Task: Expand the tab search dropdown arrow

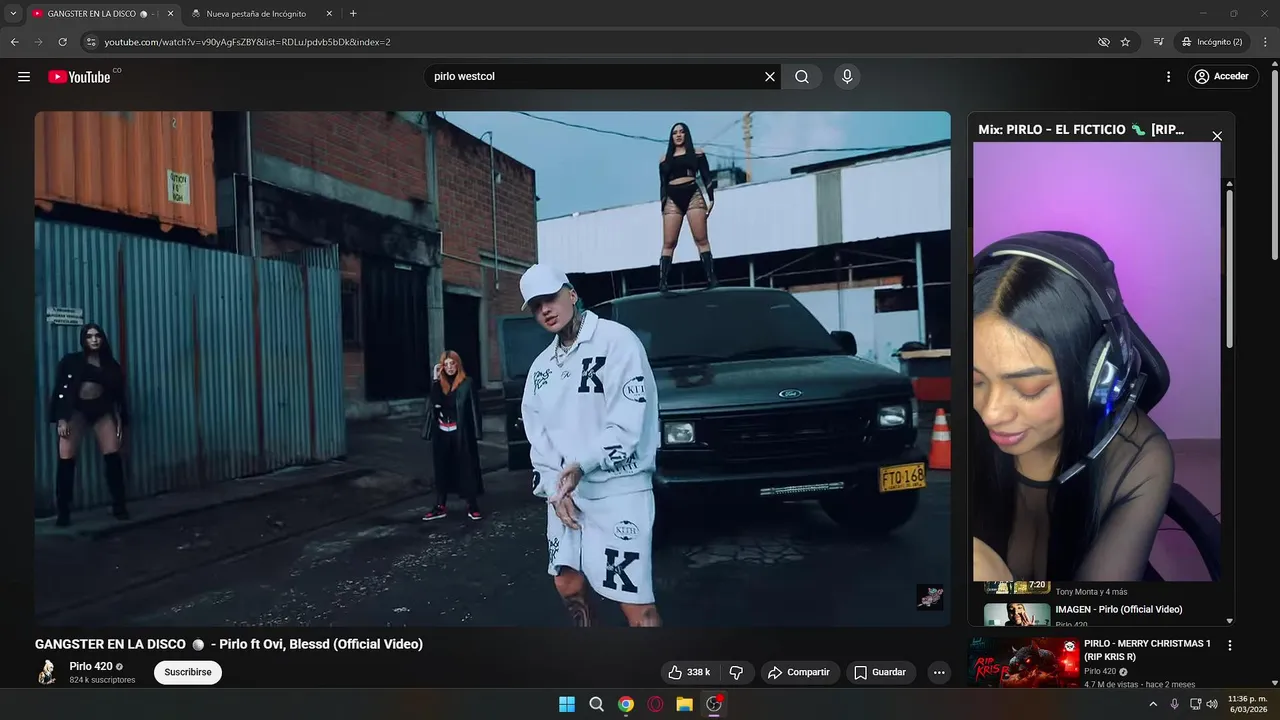Action: [13, 14]
